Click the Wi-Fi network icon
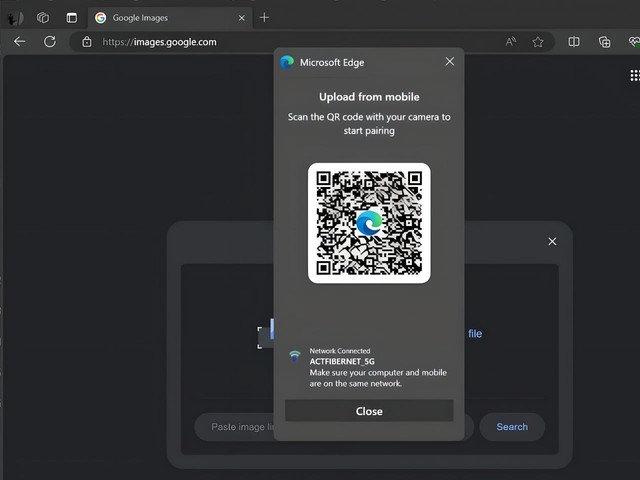 (x=295, y=356)
